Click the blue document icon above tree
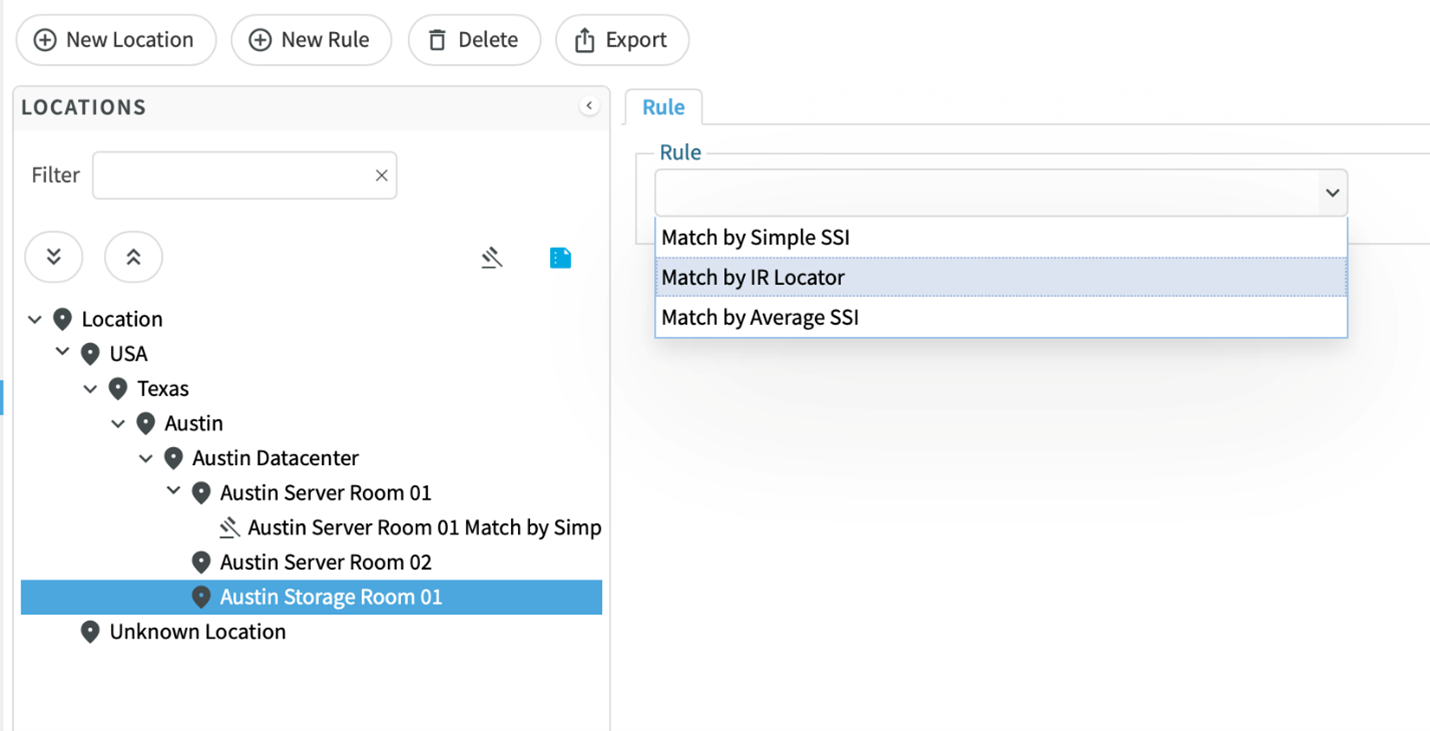1430x731 pixels. click(560, 258)
